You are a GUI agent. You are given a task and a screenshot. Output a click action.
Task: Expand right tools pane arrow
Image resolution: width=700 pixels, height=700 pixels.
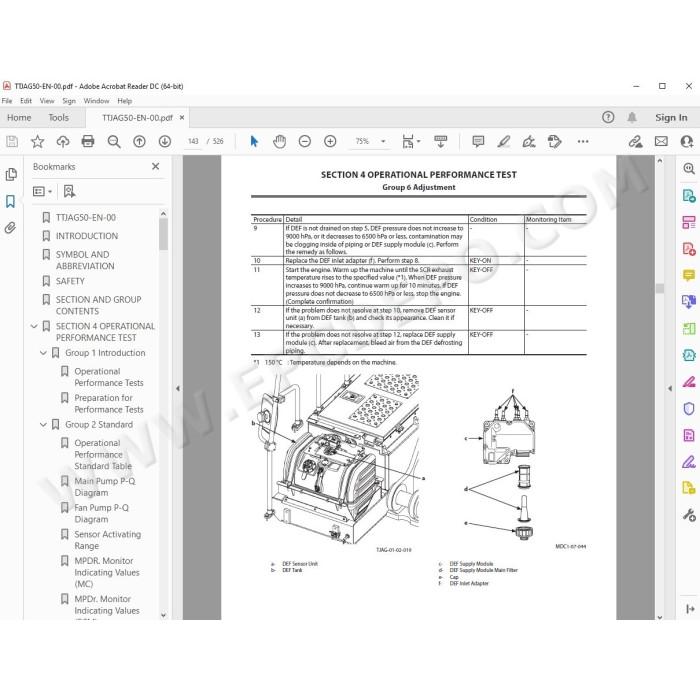670,388
